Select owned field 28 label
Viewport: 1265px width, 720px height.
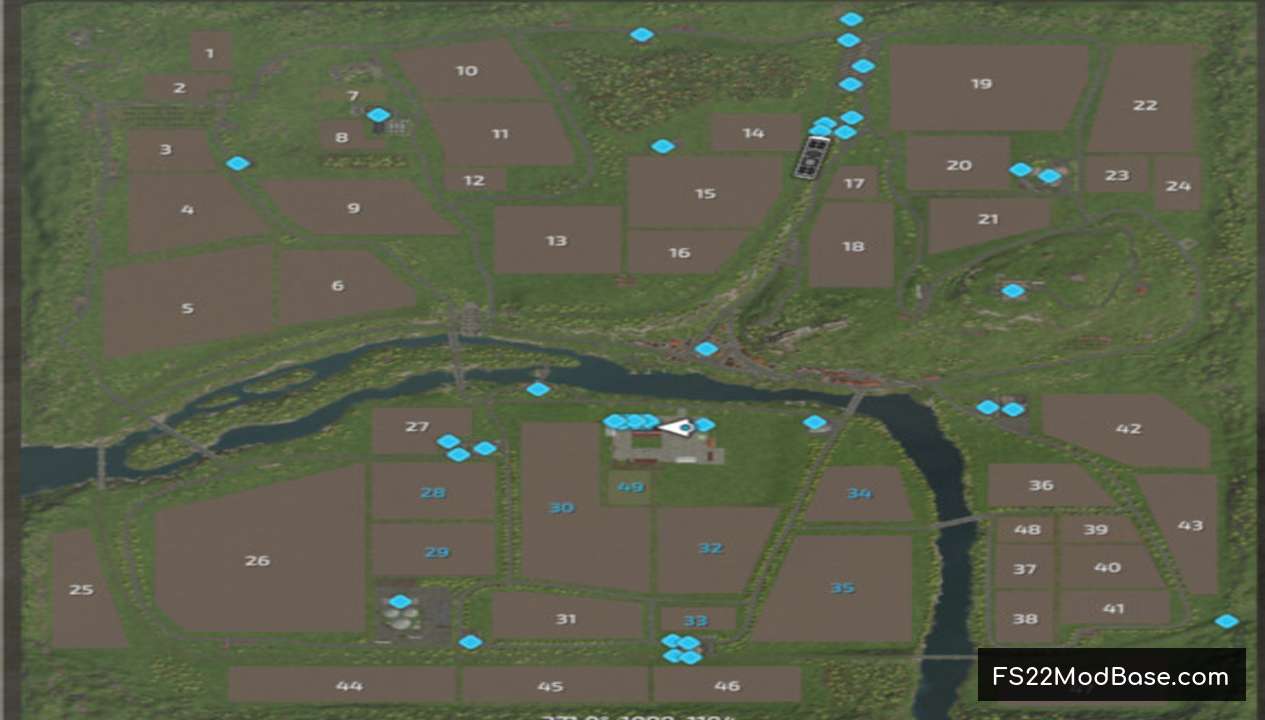click(x=432, y=492)
